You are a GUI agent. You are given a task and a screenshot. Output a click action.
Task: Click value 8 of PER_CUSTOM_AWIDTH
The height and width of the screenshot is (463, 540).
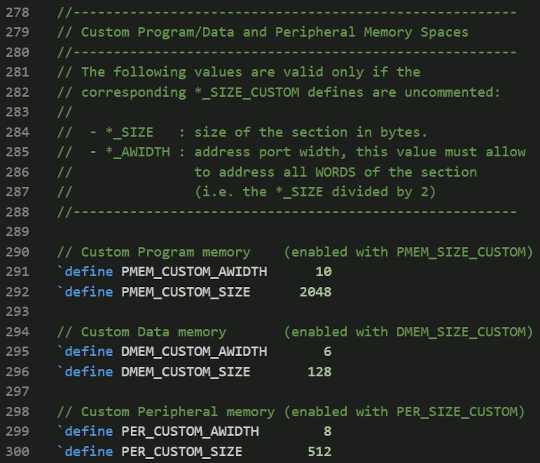(x=328, y=432)
